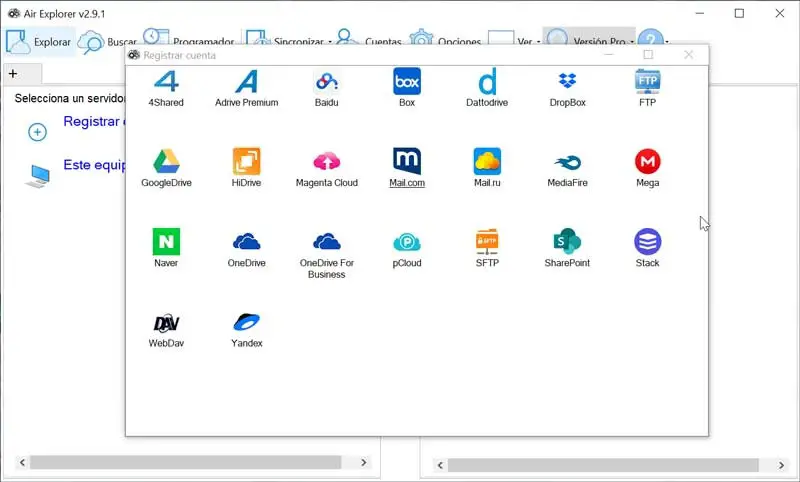Open the Explorar toolbar view

39,41
